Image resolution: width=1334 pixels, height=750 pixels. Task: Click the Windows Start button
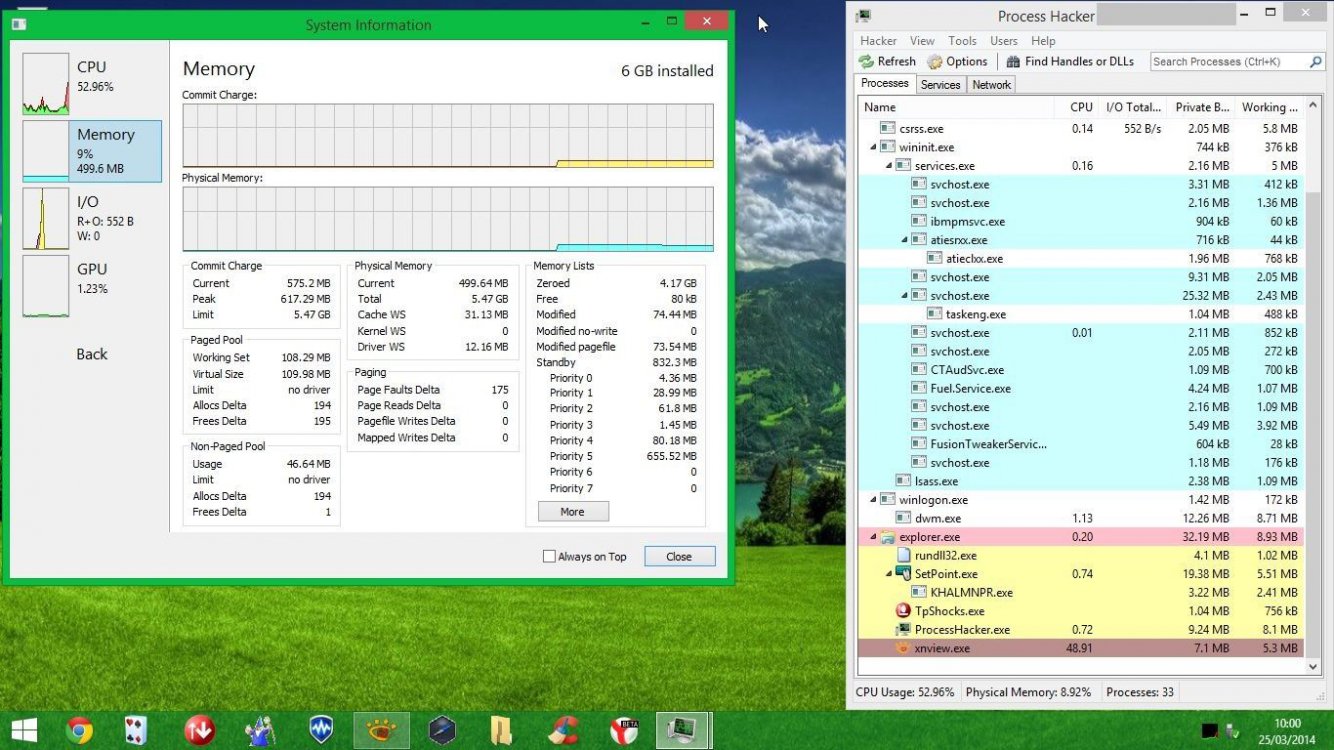click(24, 731)
